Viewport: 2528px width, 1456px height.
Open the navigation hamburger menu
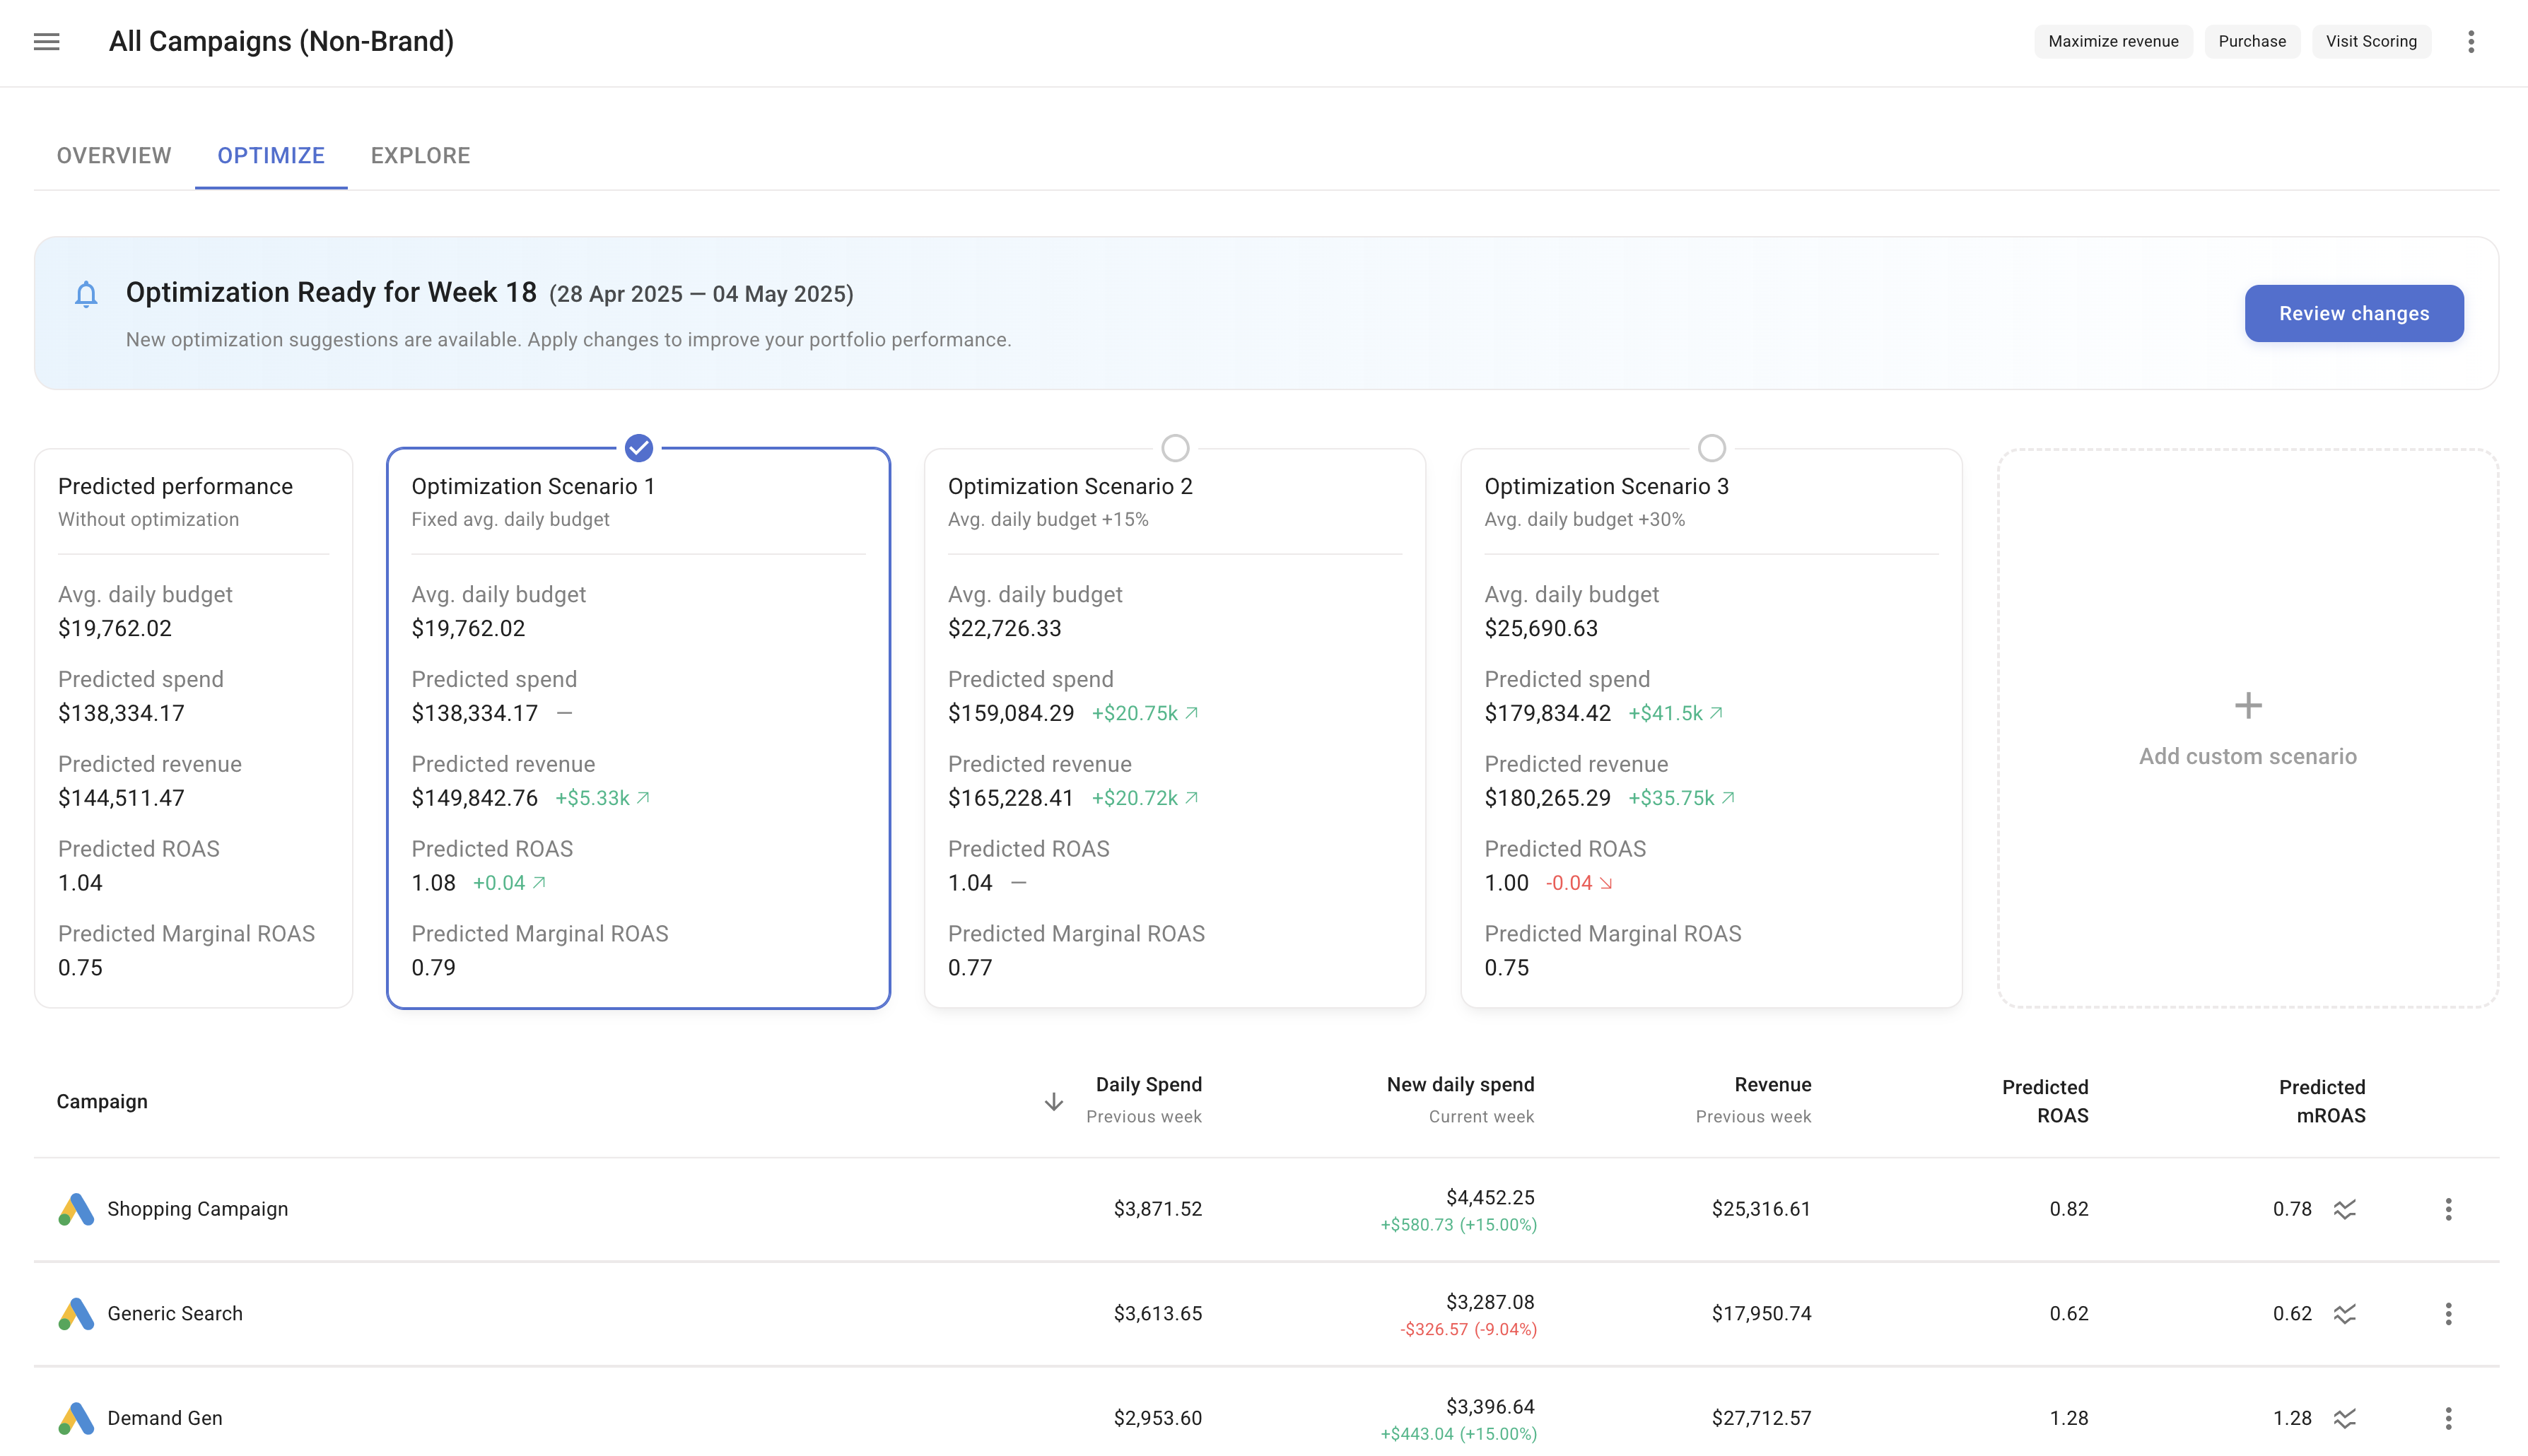47,41
